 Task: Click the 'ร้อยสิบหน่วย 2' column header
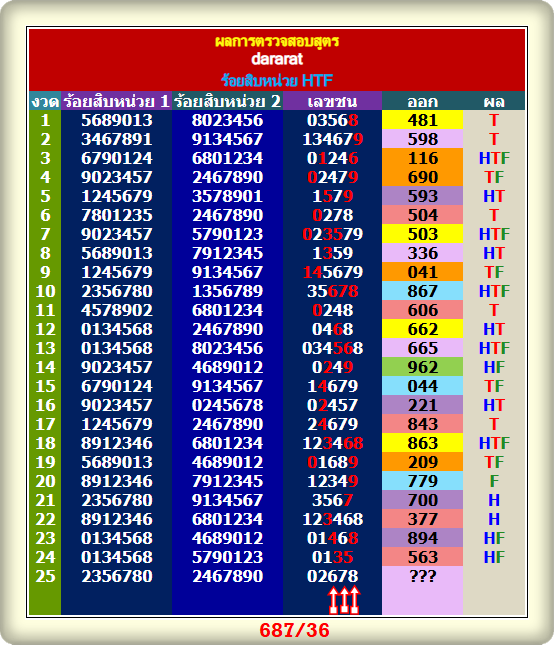pyautogui.click(x=227, y=101)
